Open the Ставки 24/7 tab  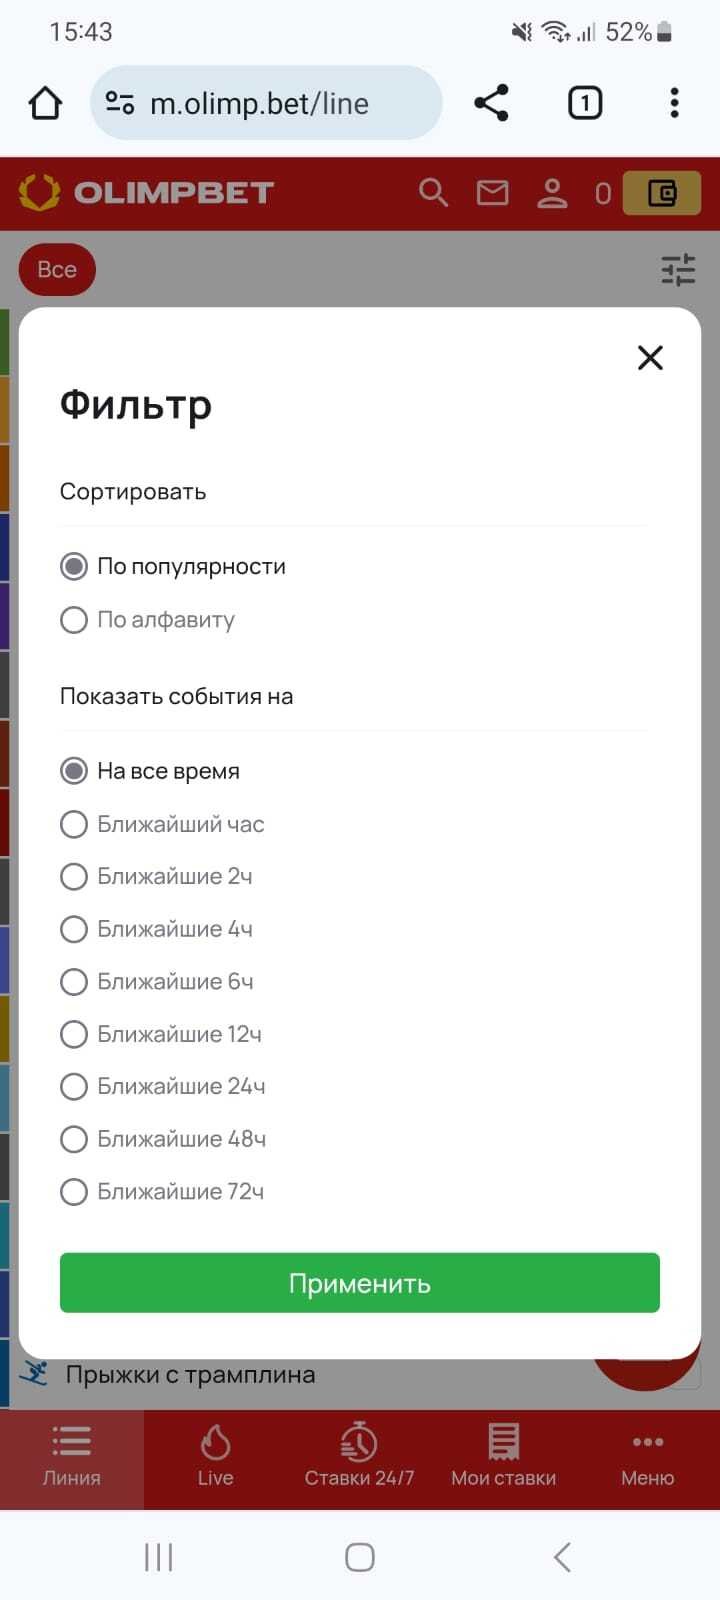(x=359, y=1457)
